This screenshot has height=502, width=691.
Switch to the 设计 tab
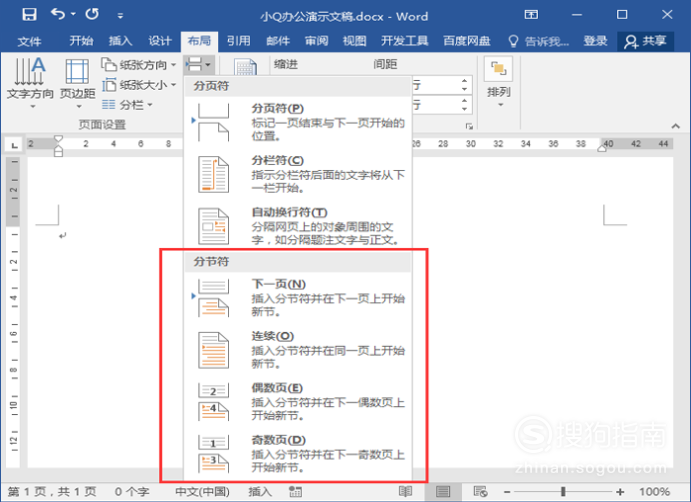pos(160,41)
